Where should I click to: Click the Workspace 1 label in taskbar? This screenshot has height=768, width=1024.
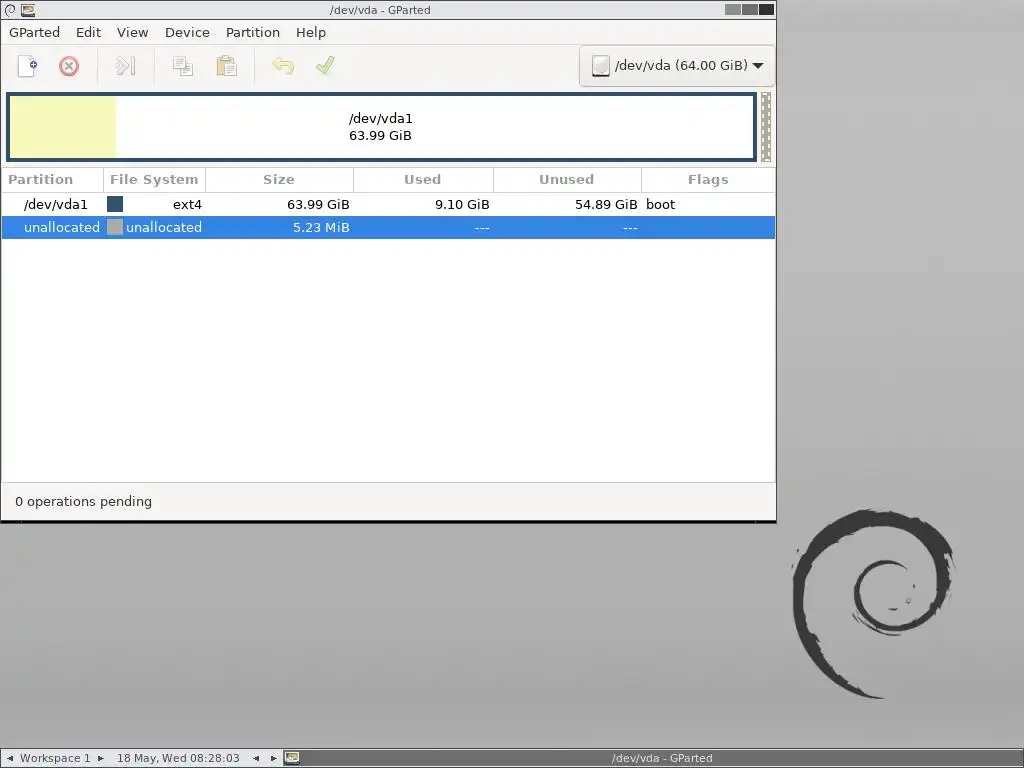(x=55, y=758)
